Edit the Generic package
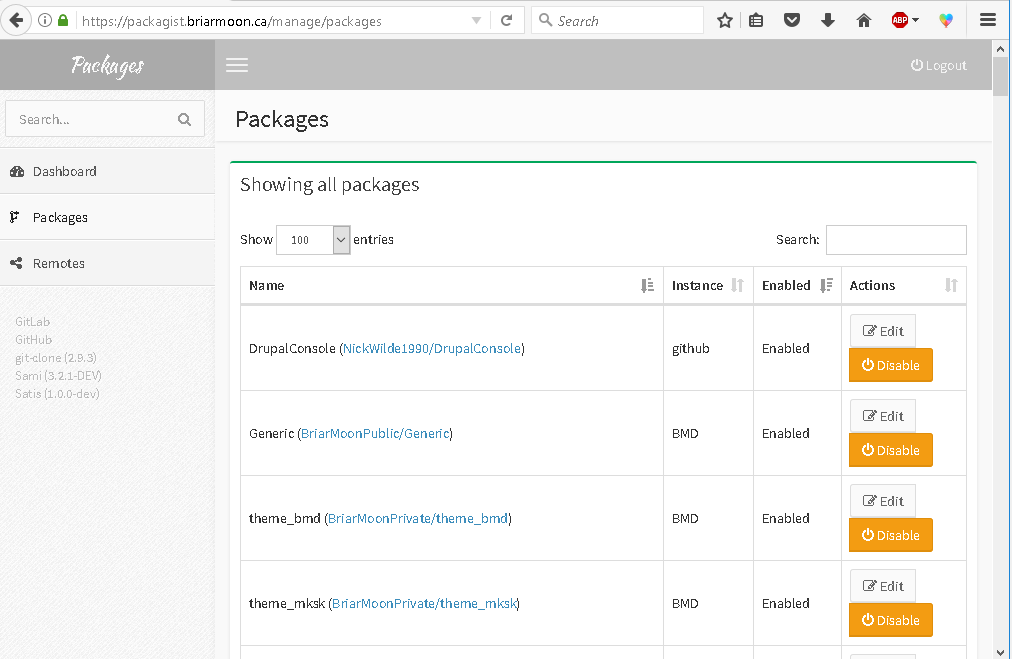1012x659 pixels. 883,416
